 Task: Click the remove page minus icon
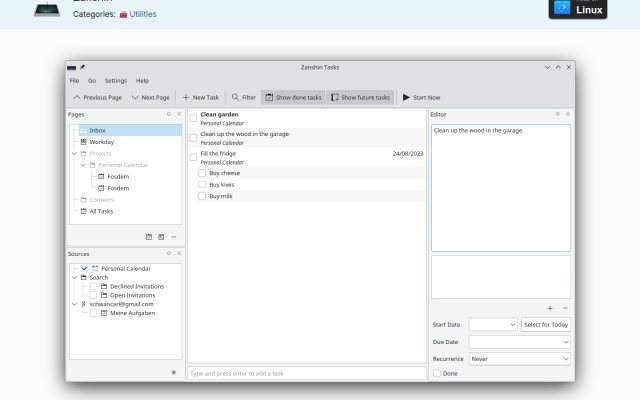(174, 237)
